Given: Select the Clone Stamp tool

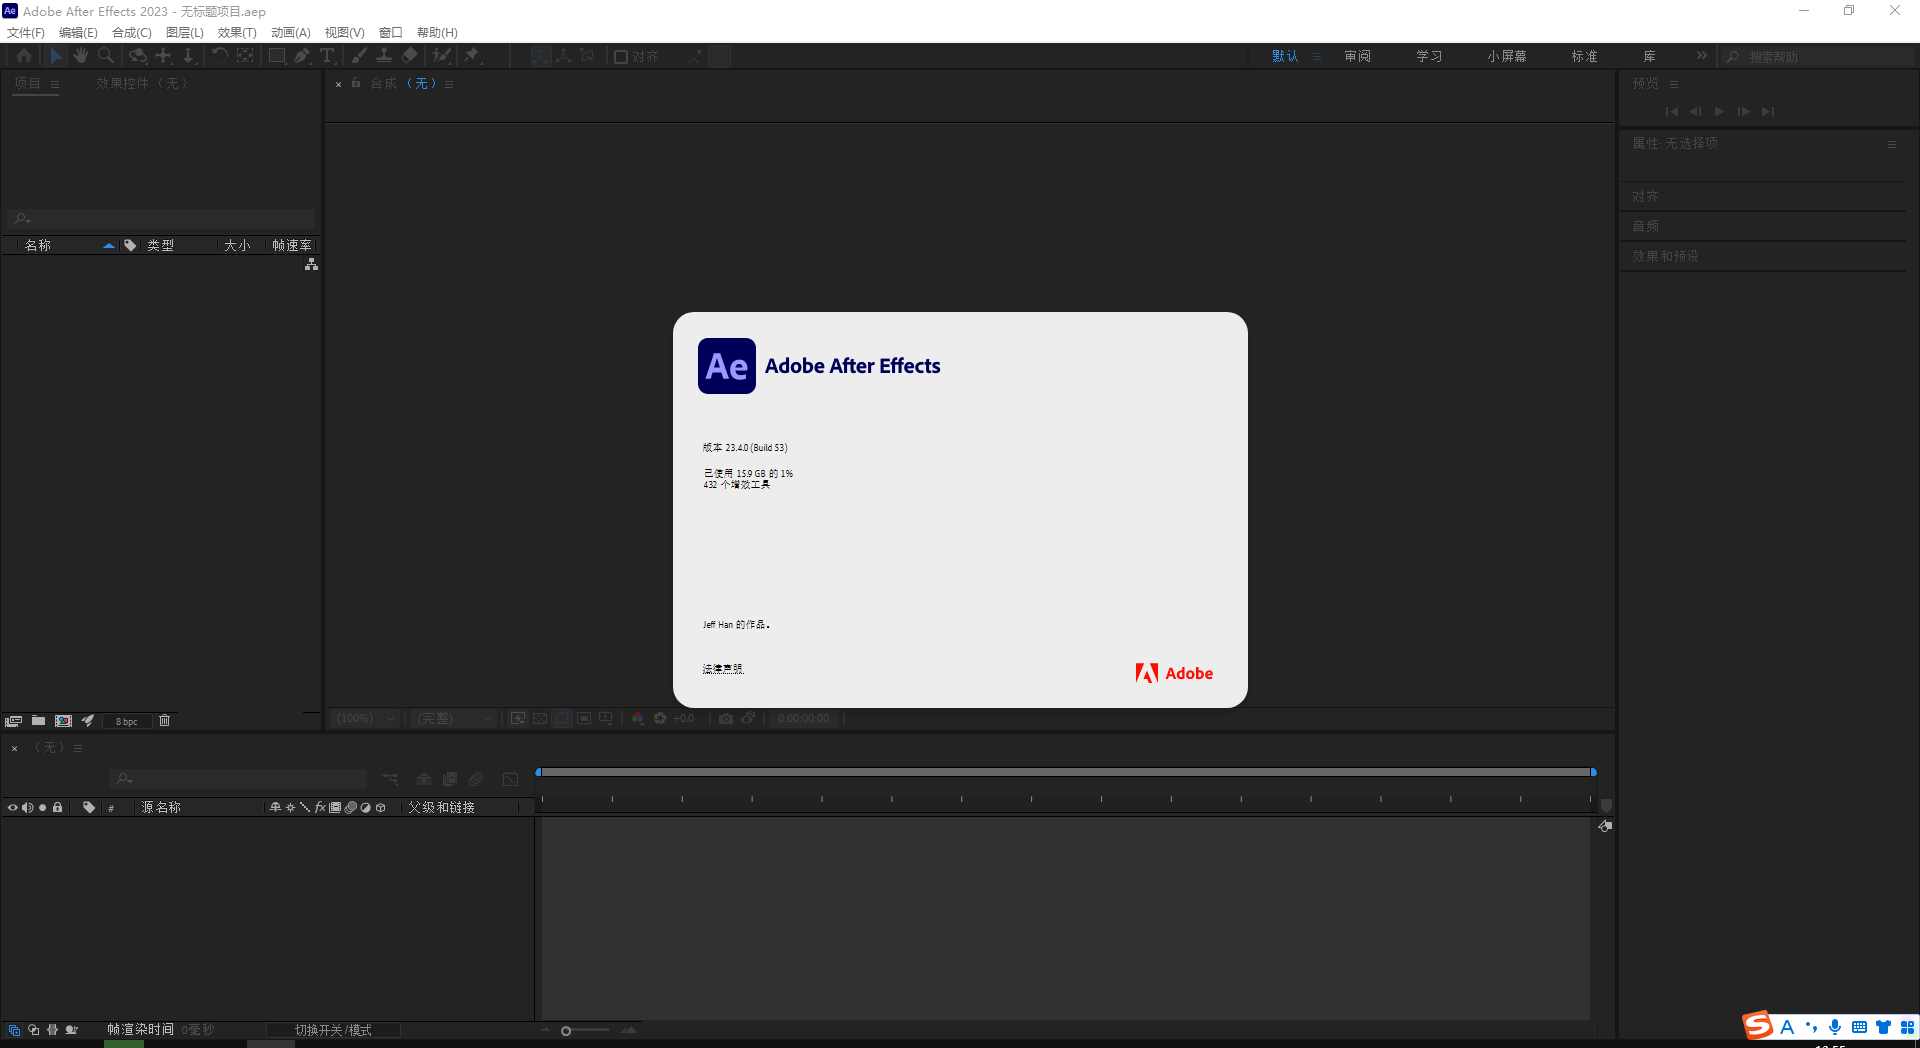Looking at the screenshot, I should (383, 56).
